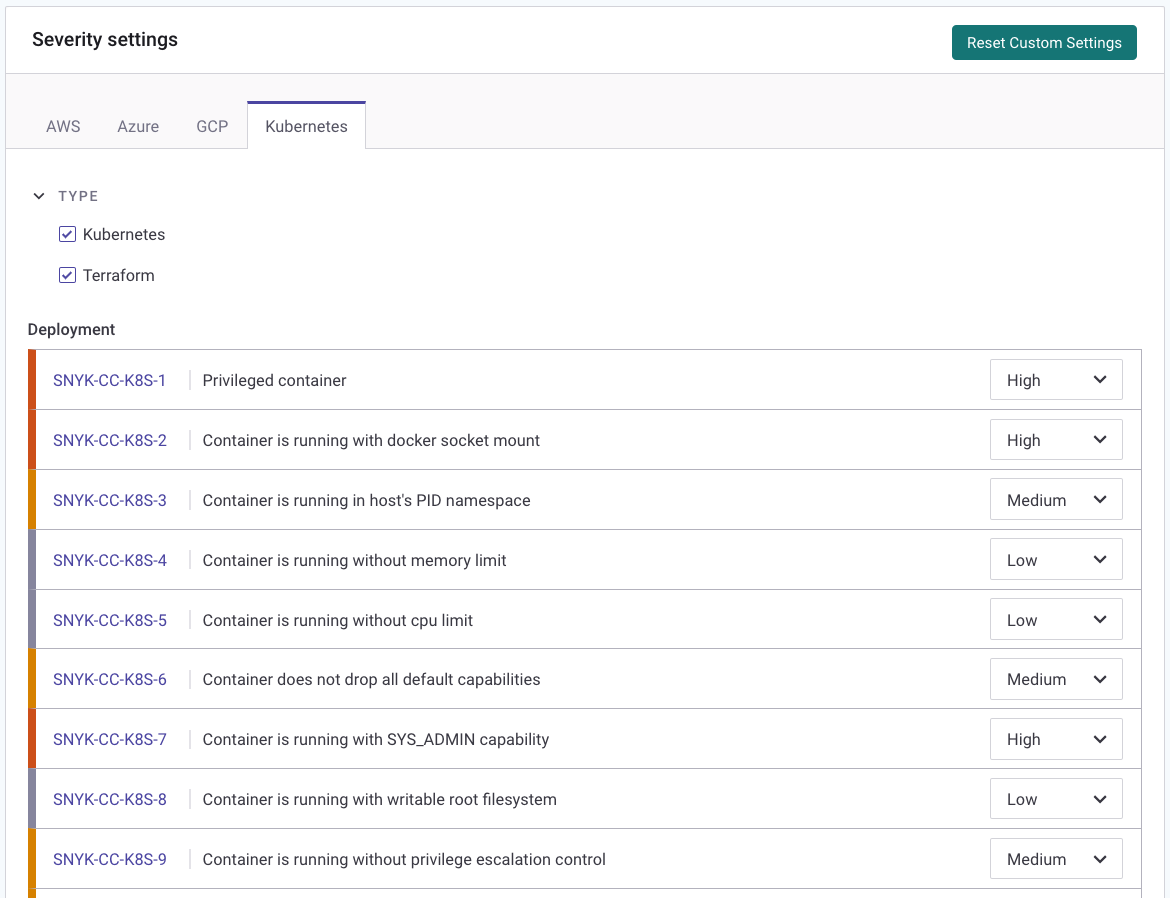Open severity dropdown for host's PID namespace
This screenshot has height=898, width=1170.
pos(1056,500)
